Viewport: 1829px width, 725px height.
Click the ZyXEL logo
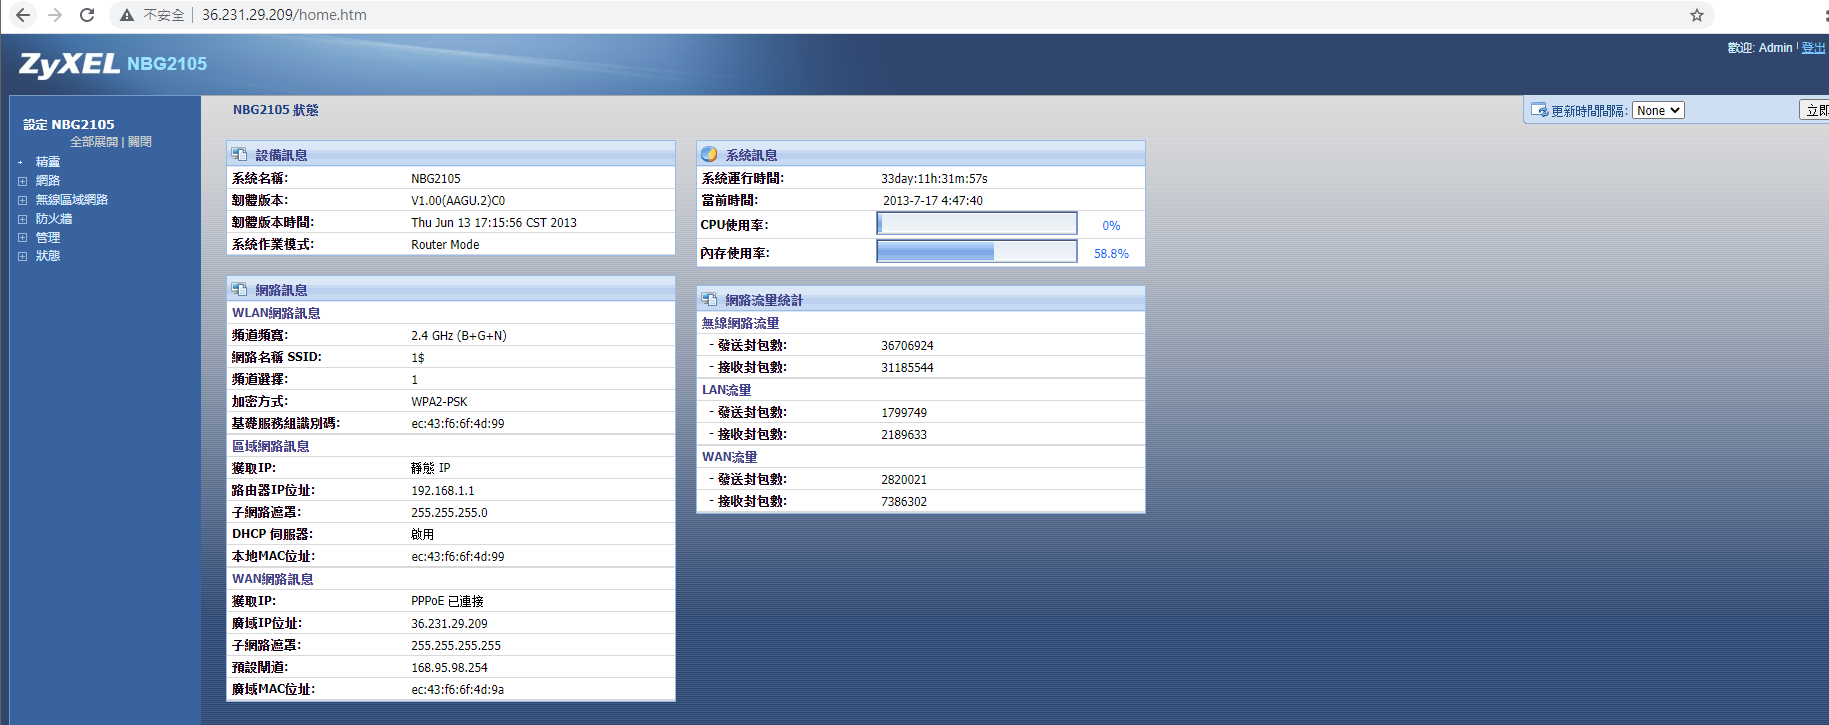coord(69,64)
